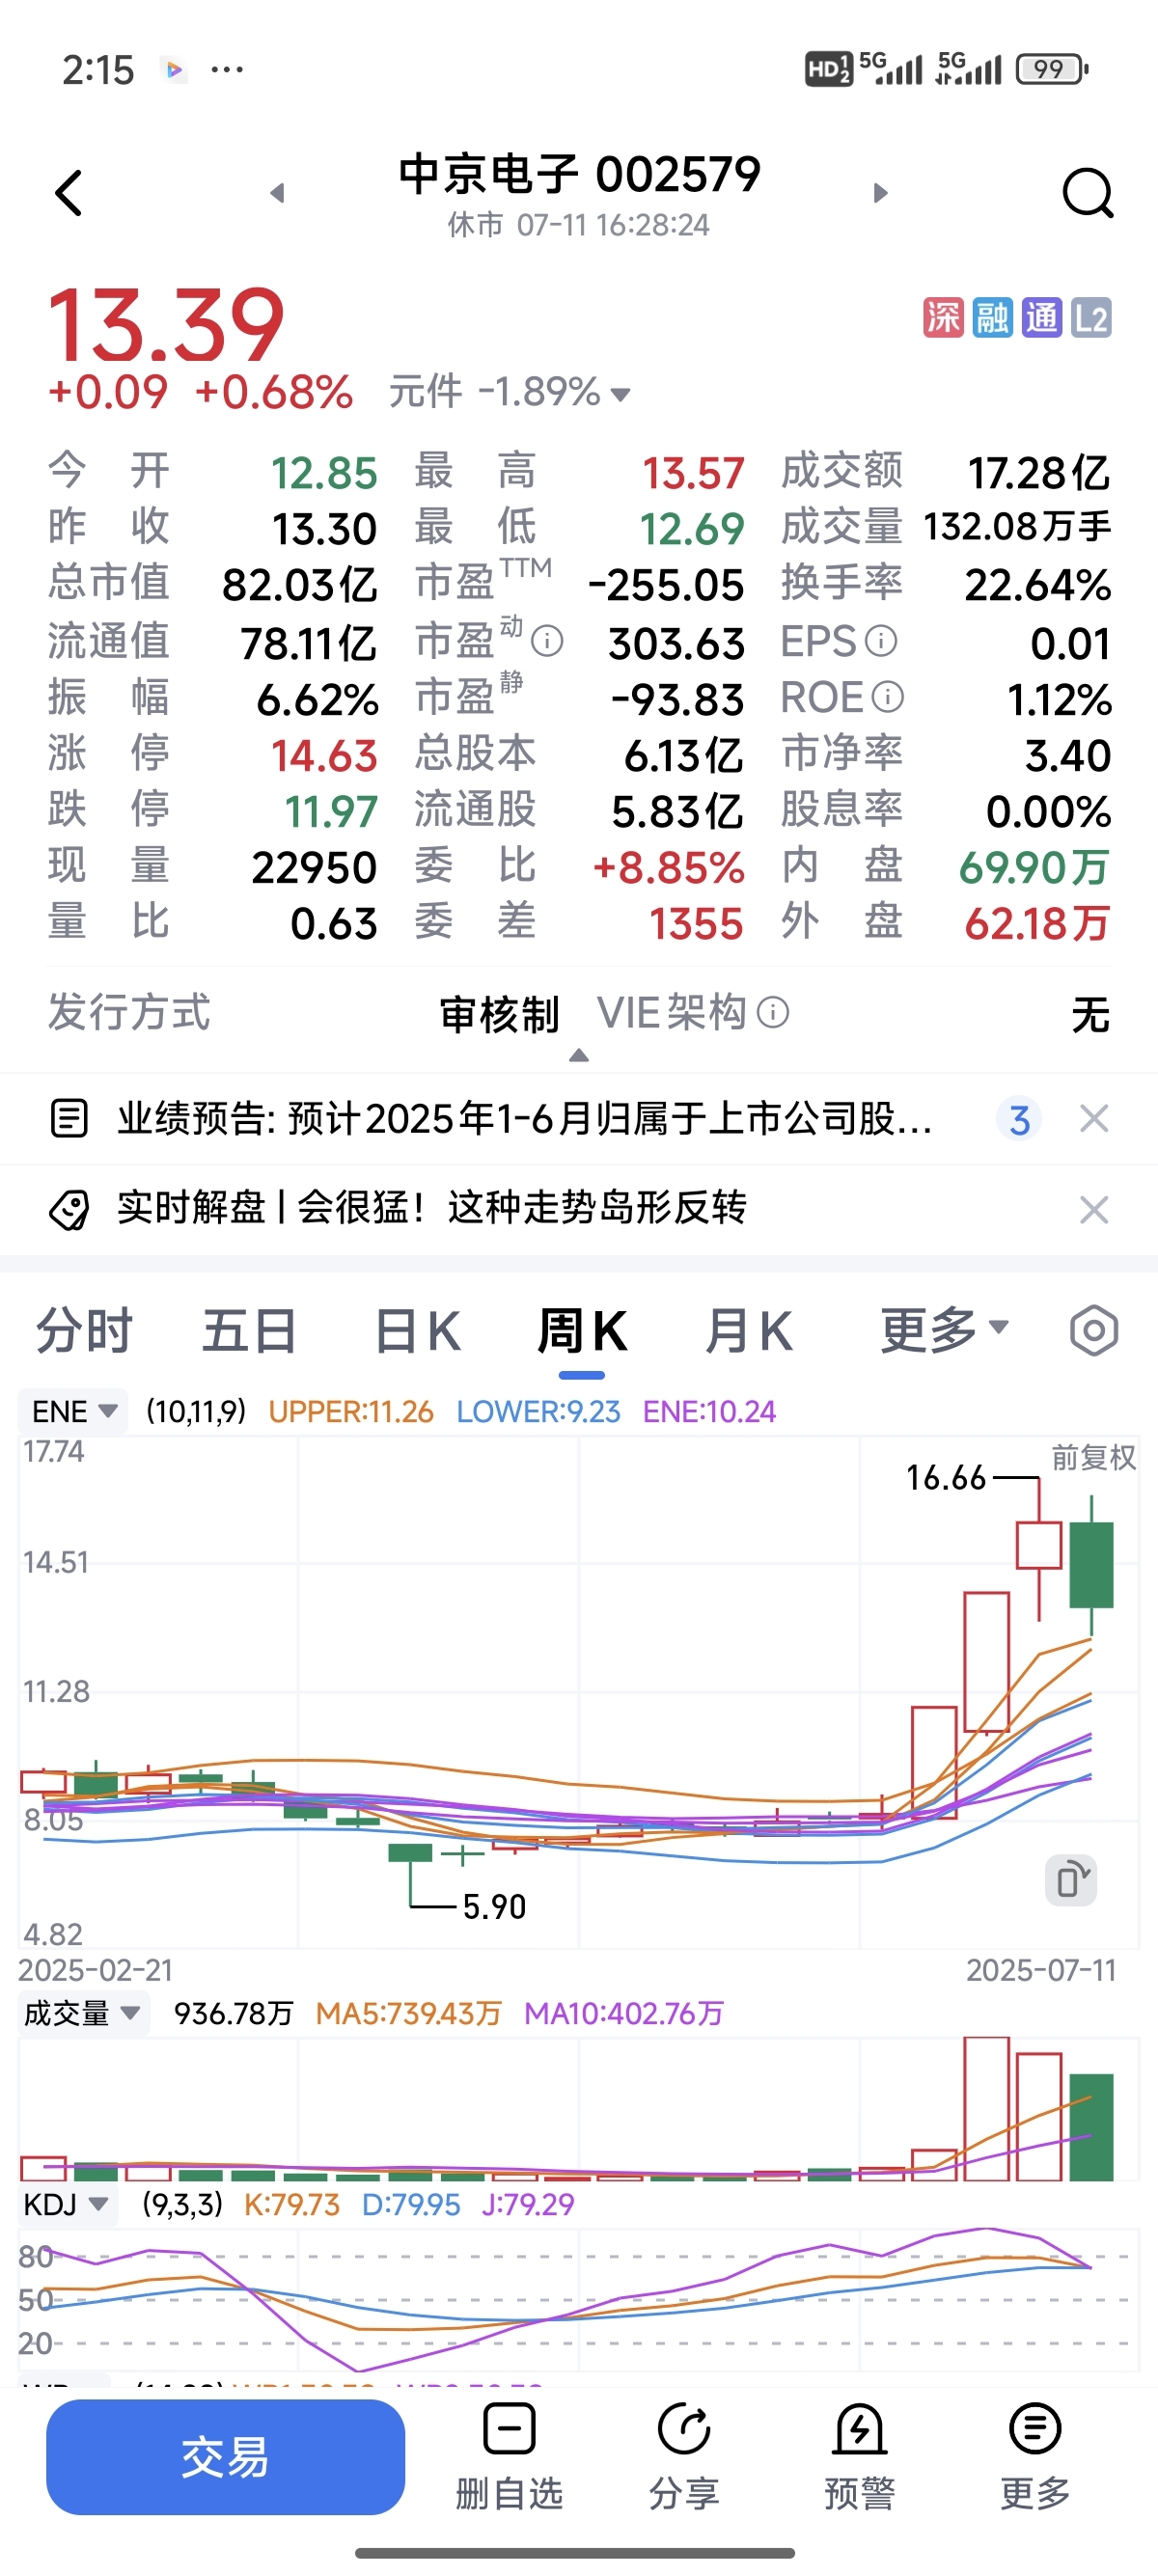Screen dimensions: 1158x2576
Task: Open the 3 notices count badge
Action: pos(1019,1119)
